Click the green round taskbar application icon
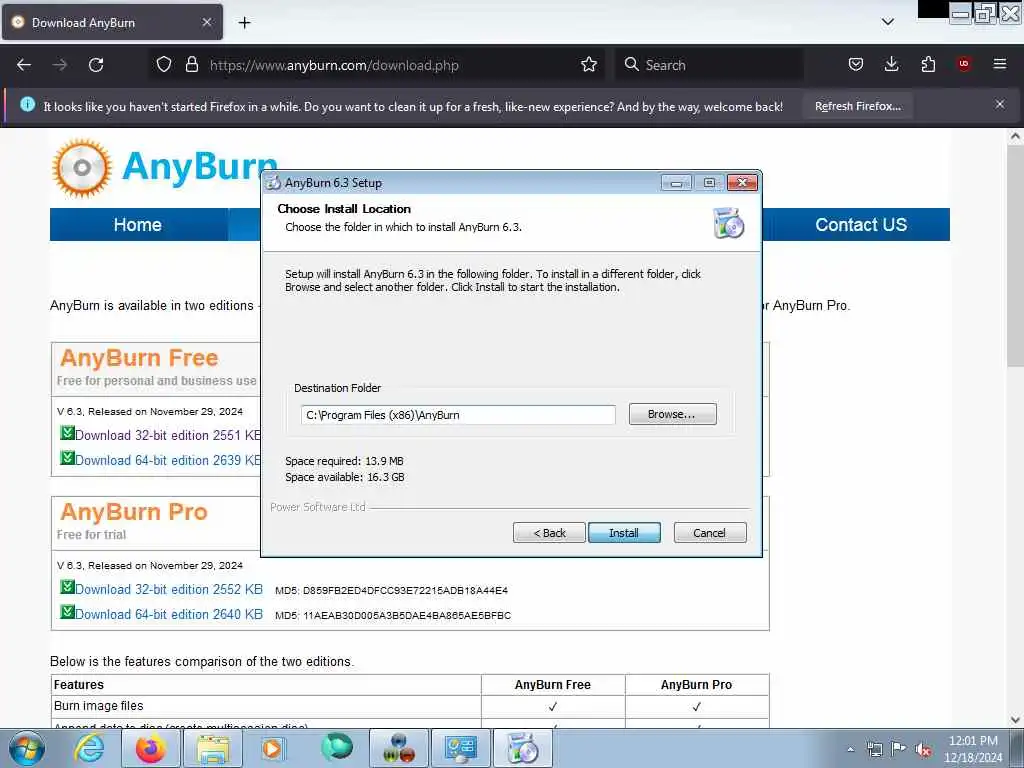The width and height of the screenshot is (1024, 768). tap(336, 747)
